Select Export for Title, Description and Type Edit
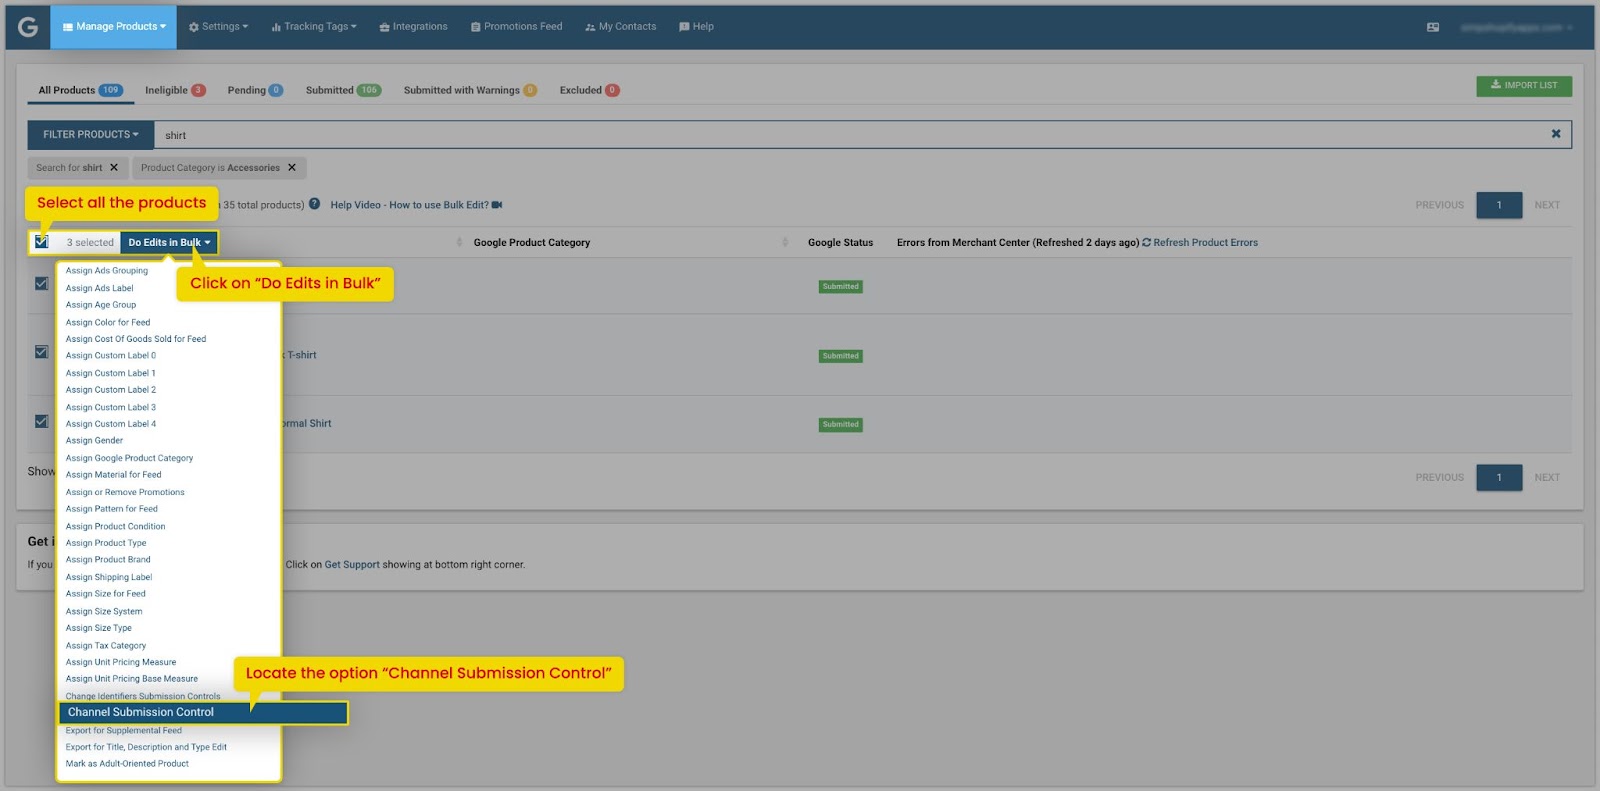 pos(146,747)
